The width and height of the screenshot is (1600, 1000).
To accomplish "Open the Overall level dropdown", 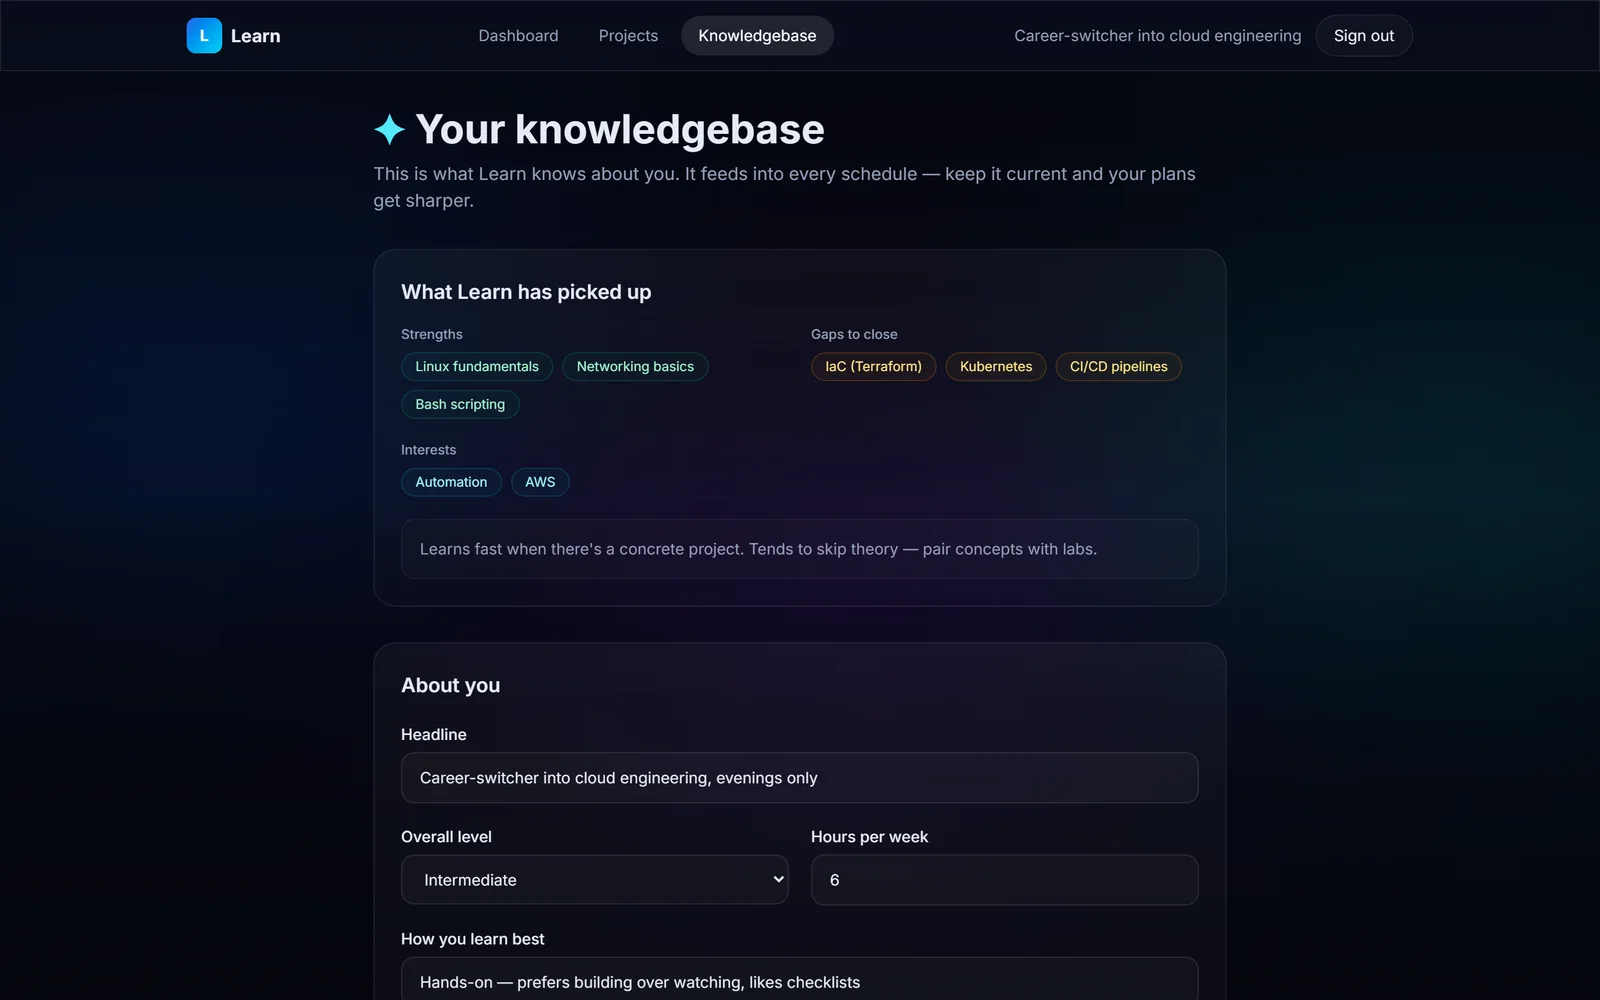I will coord(595,880).
